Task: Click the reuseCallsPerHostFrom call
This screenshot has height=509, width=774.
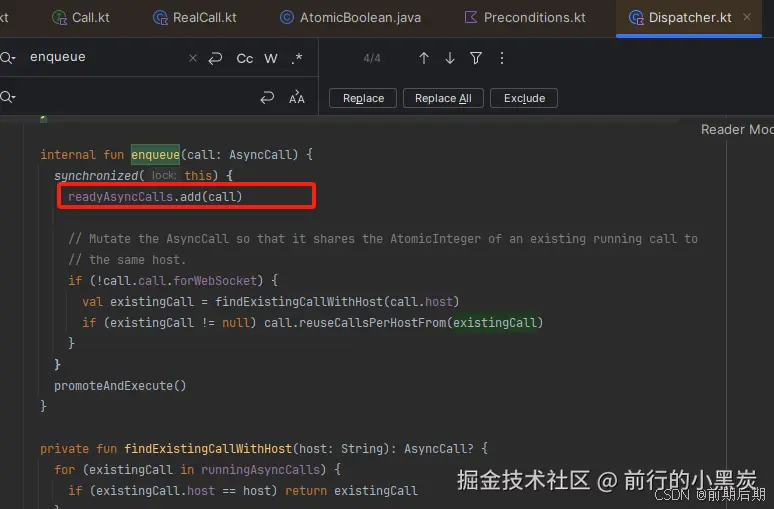Action: pos(372,322)
